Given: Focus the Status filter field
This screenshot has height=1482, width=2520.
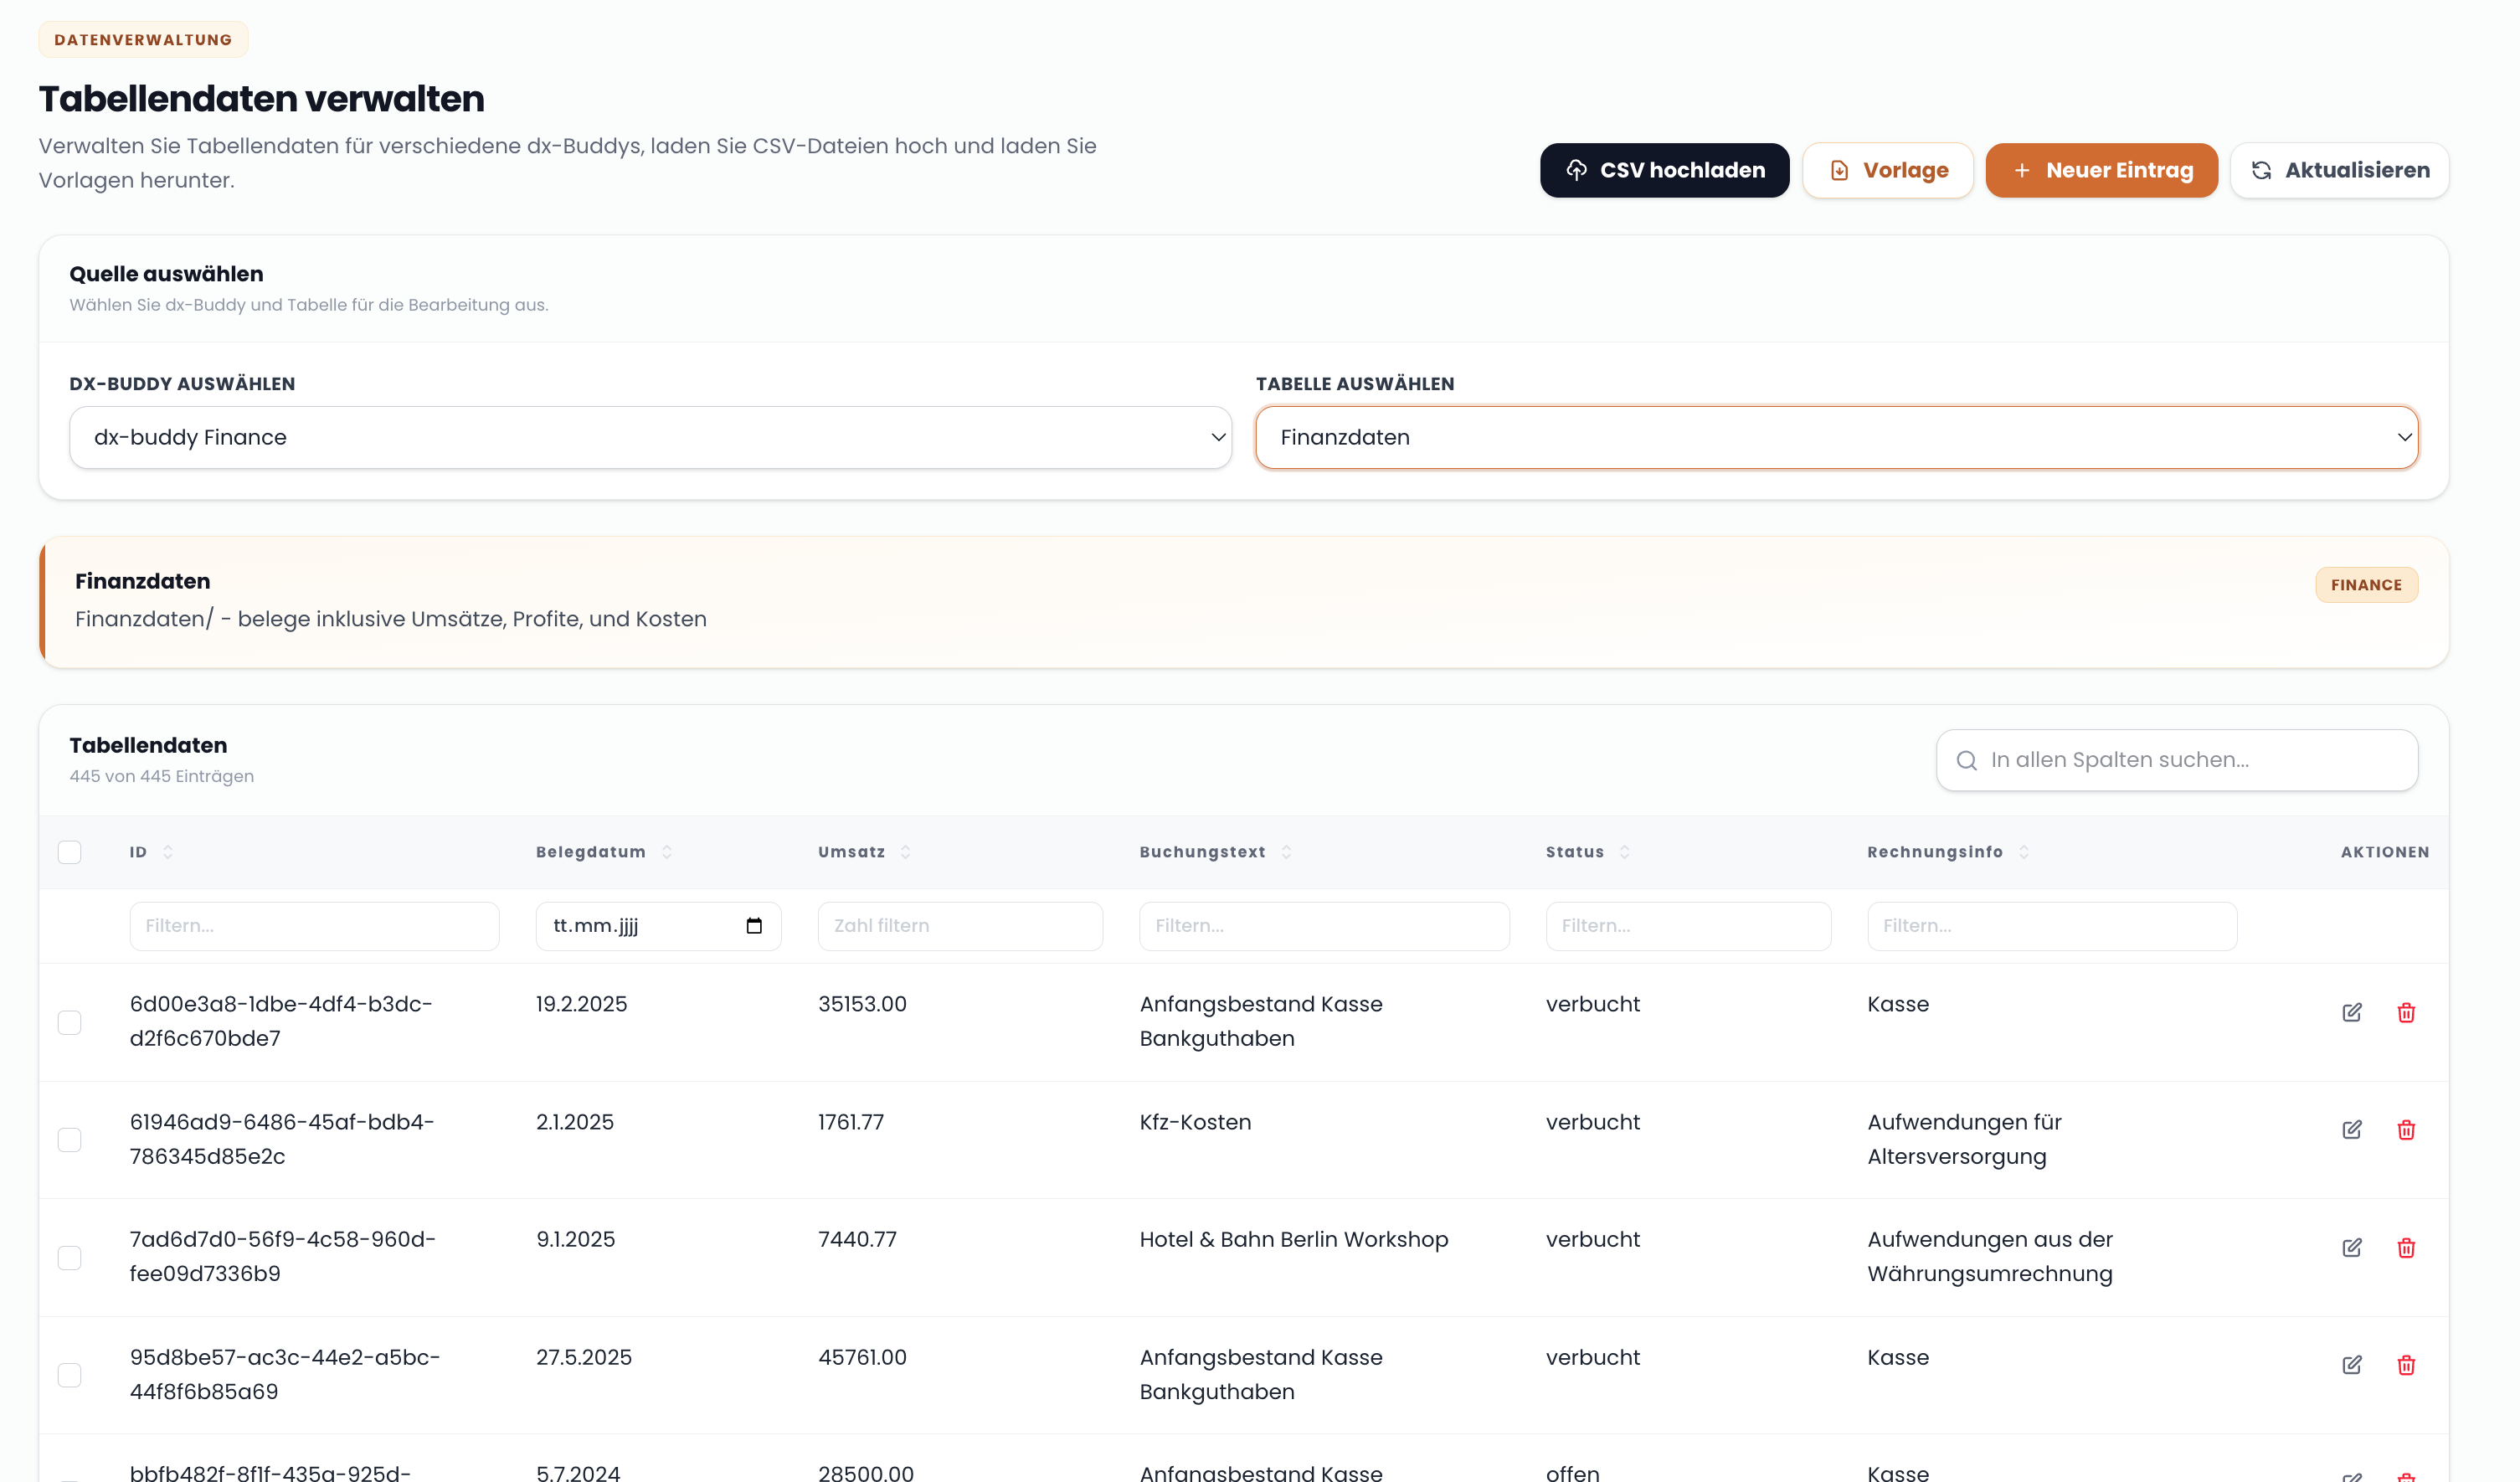Looking at the screenshot, I should pyautogui.click(x=1688, y=926).
